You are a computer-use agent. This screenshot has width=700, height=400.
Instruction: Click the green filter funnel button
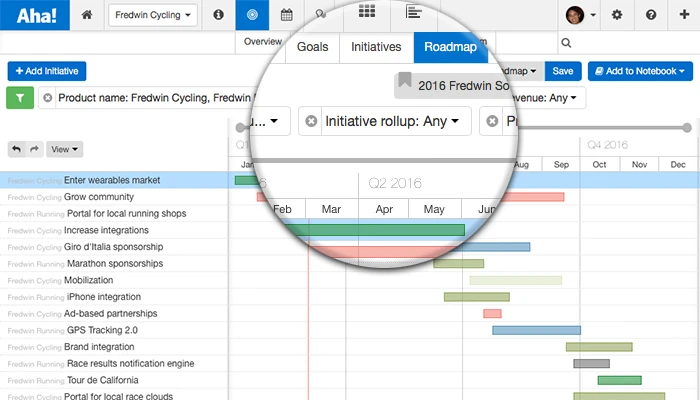20,98
